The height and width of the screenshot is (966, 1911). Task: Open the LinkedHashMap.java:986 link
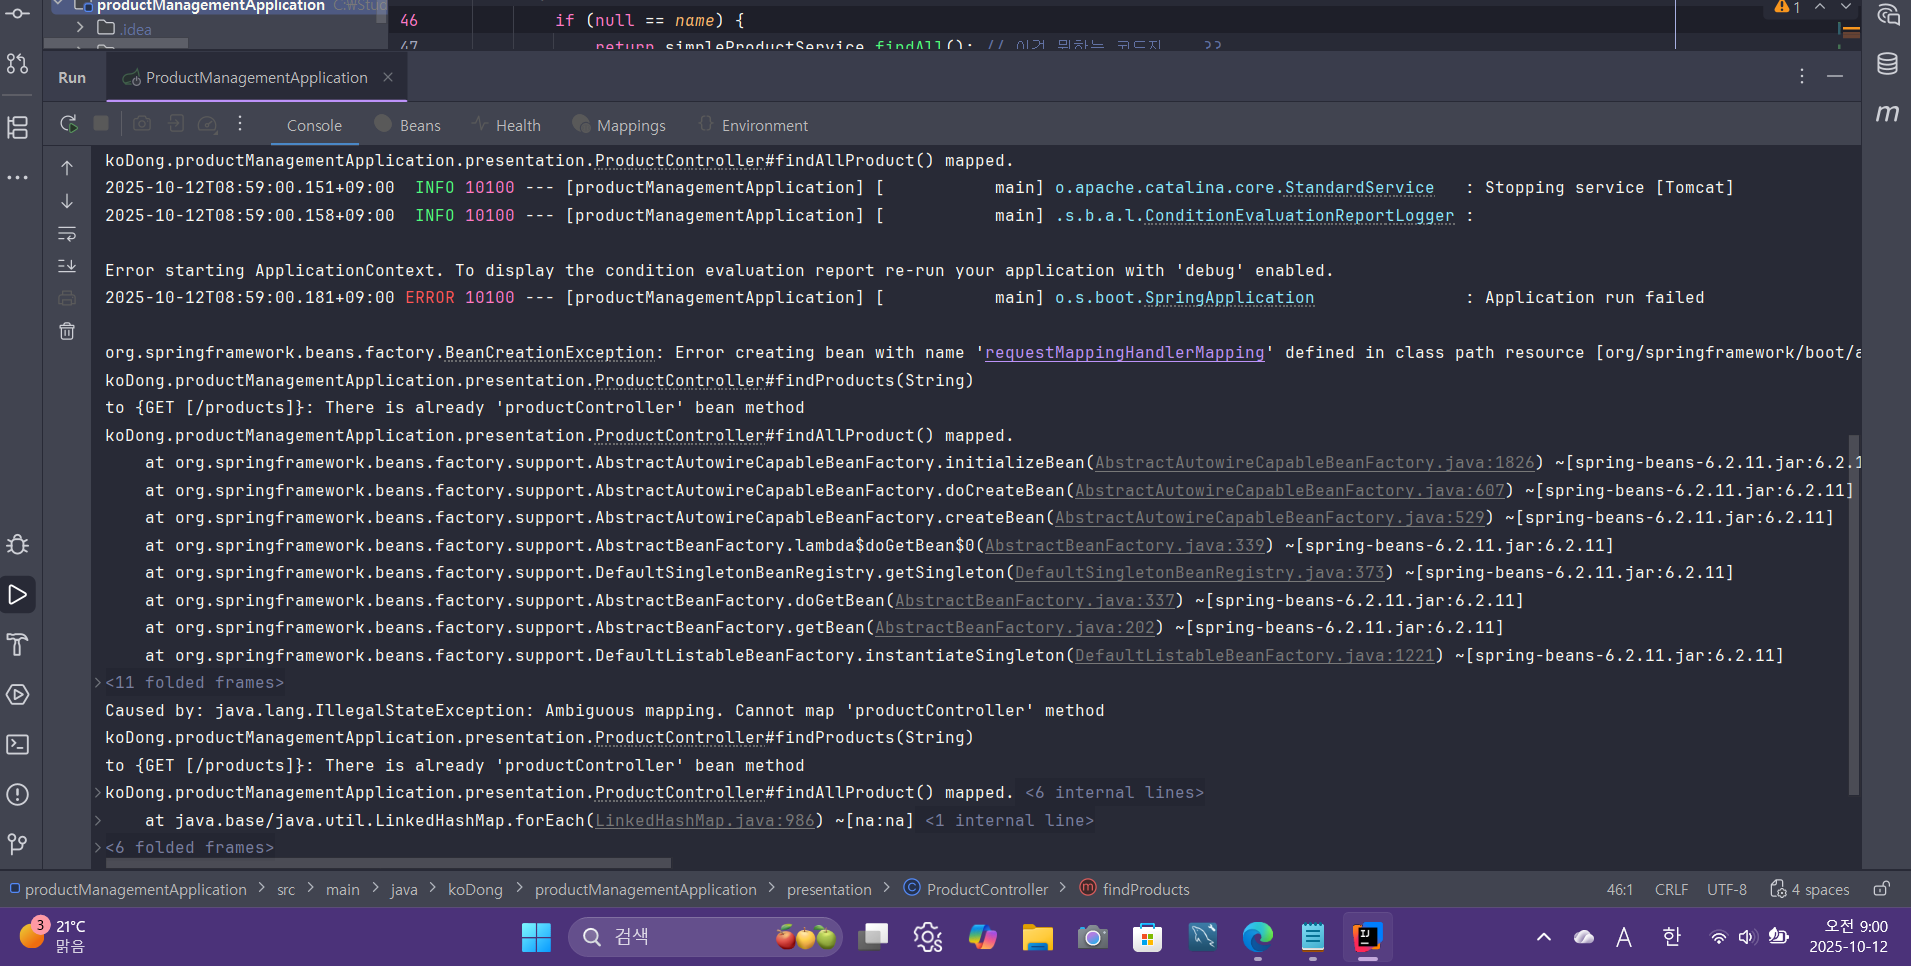[x=704, y=821]
